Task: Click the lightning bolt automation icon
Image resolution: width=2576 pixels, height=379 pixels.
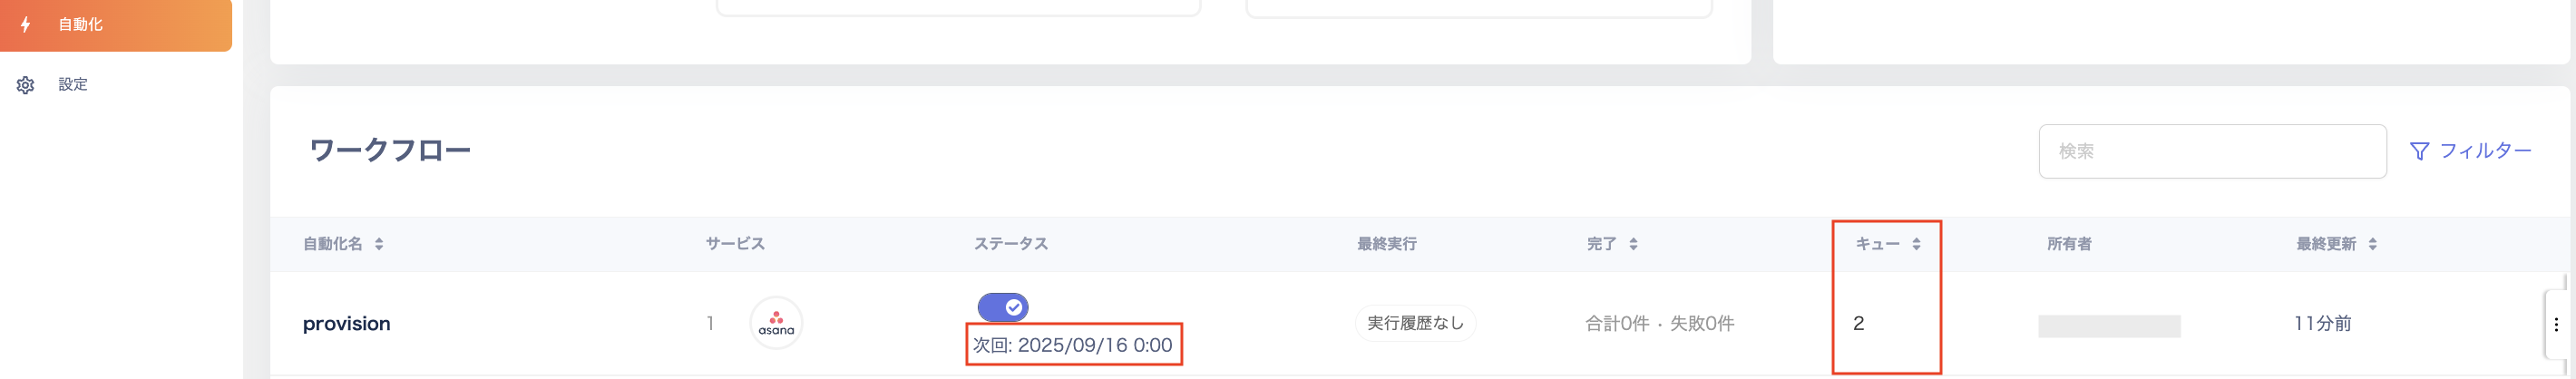Action: tap(26, 24)
